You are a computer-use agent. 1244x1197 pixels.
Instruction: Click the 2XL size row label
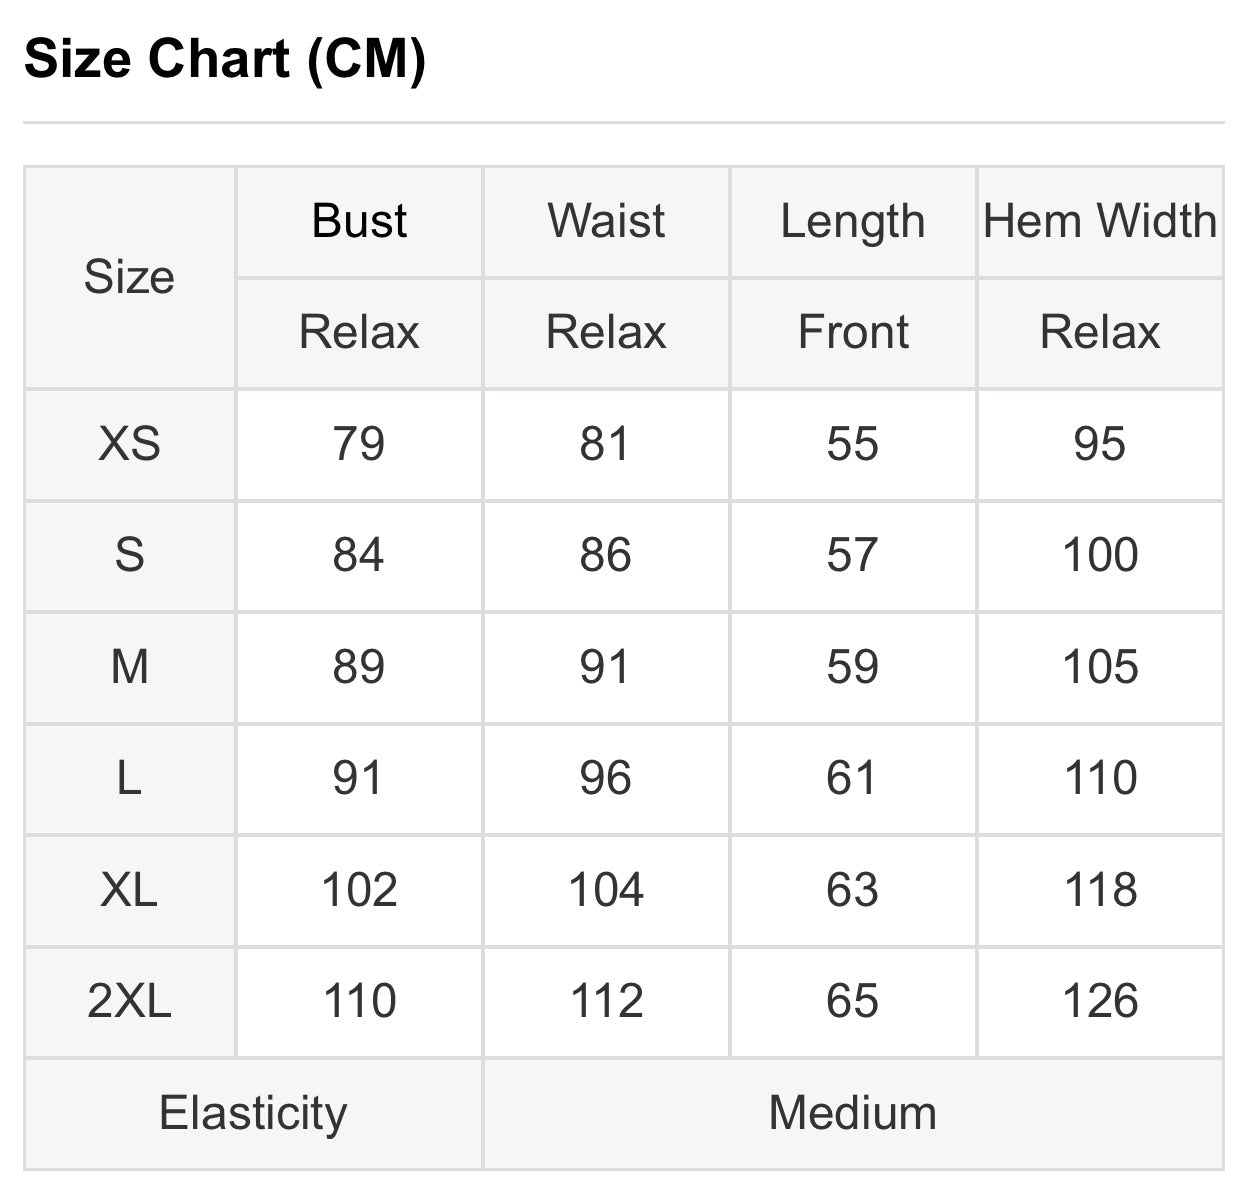click(129, 1001)
